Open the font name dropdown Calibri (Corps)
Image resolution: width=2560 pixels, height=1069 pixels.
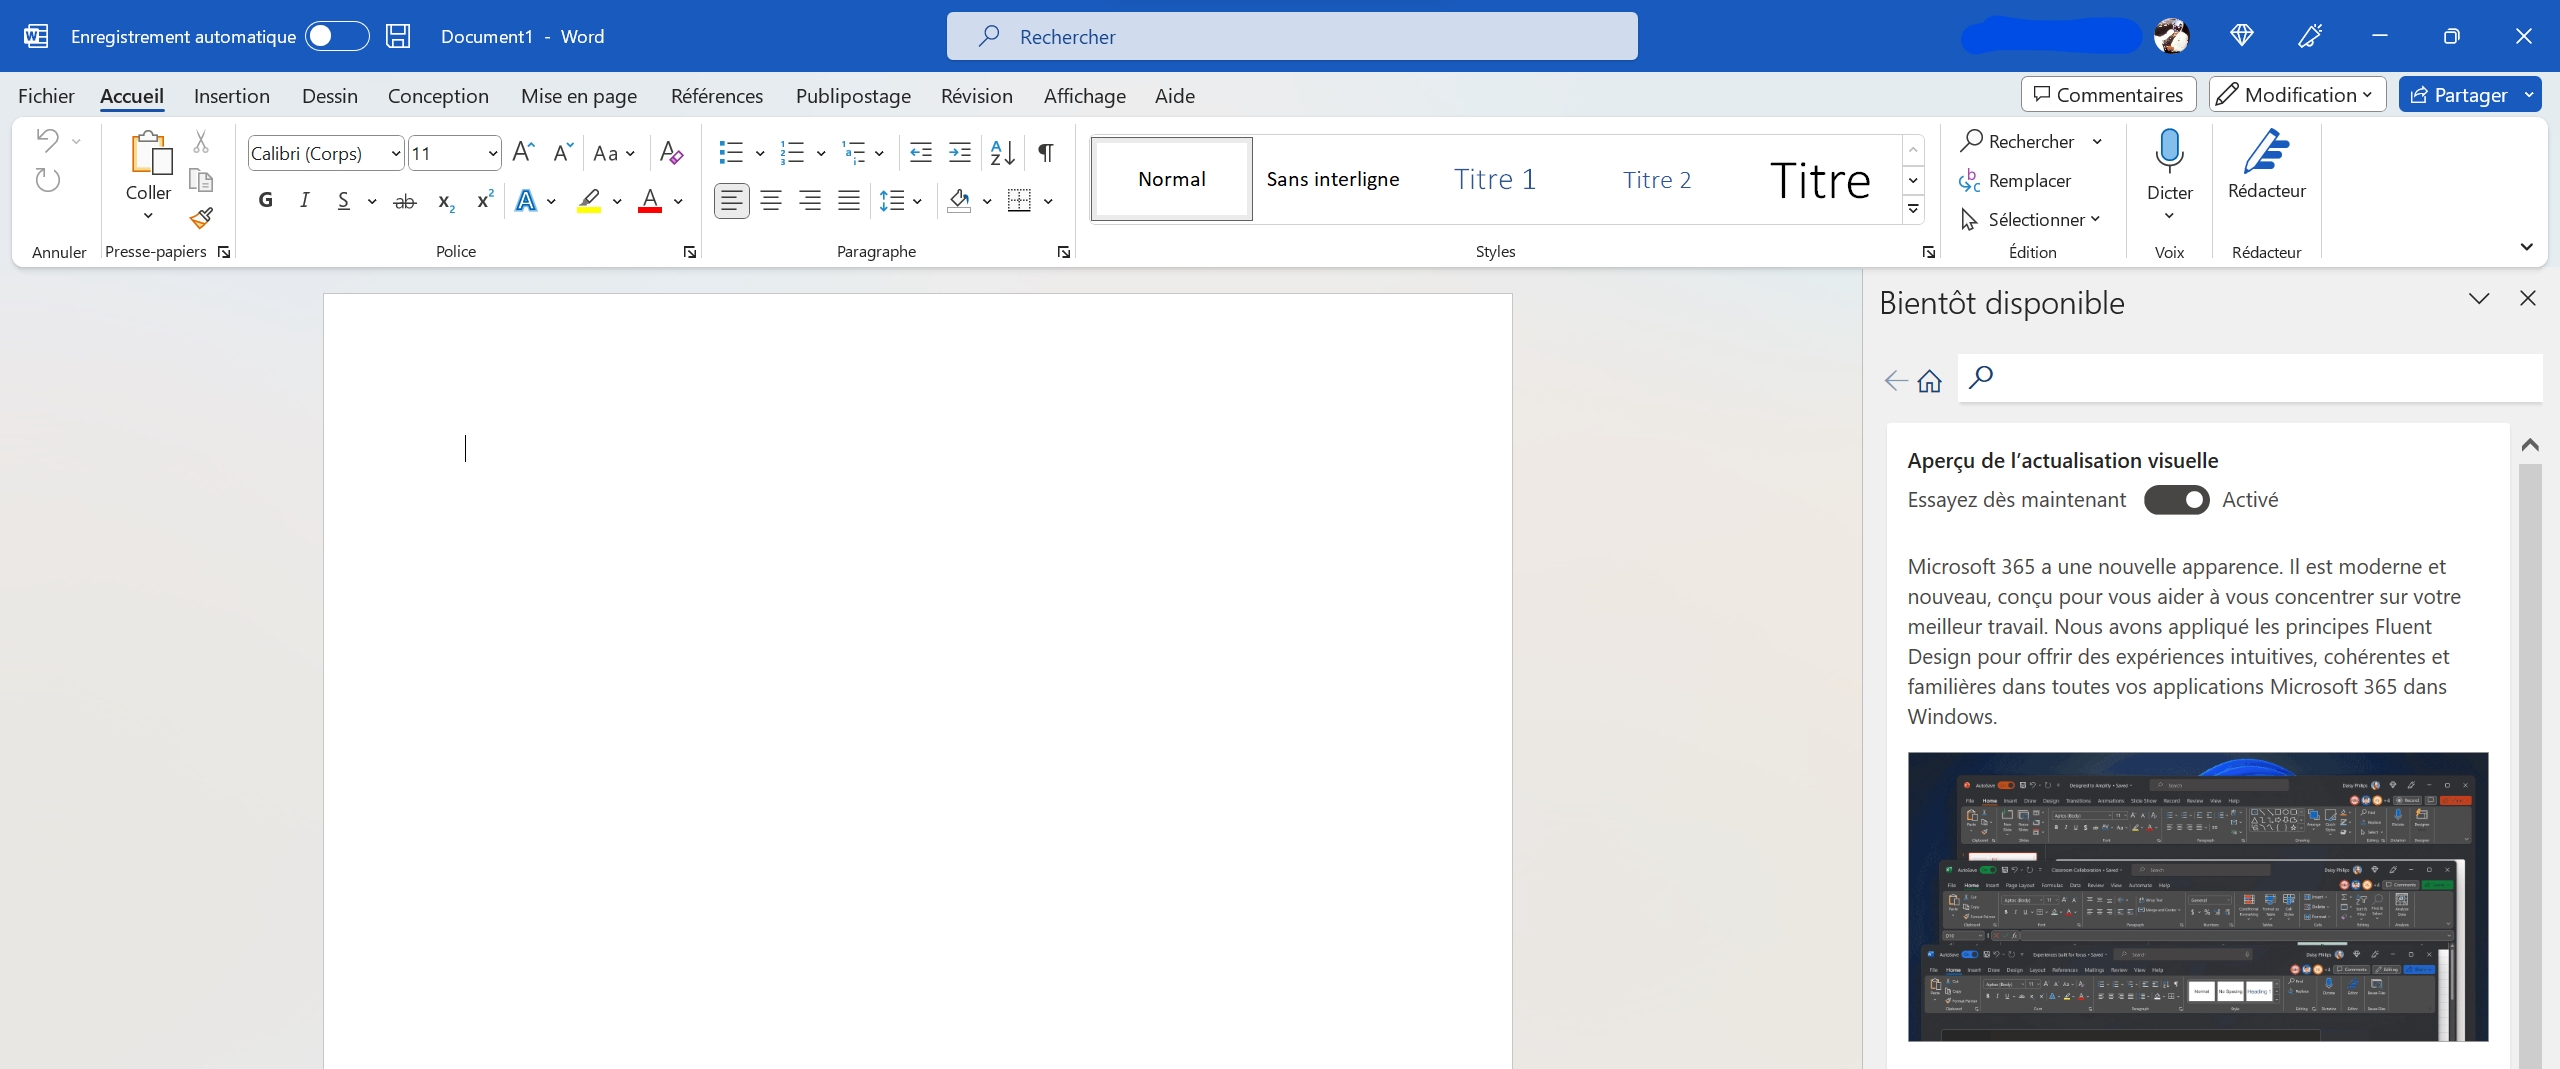396,153
